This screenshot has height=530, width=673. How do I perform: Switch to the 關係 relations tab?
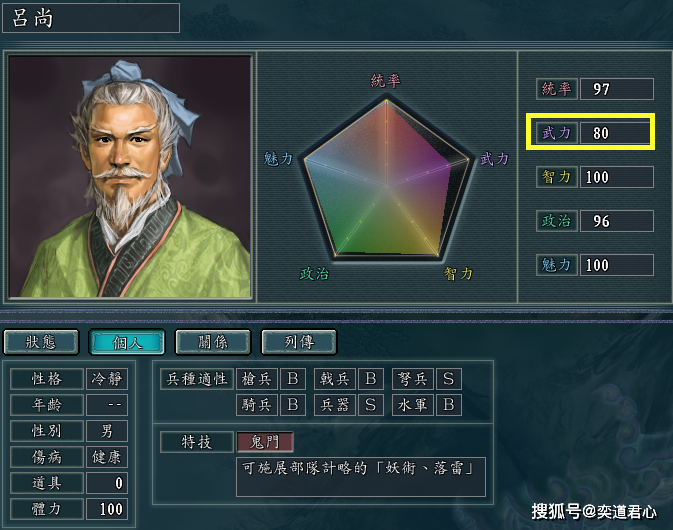[213, 342]
